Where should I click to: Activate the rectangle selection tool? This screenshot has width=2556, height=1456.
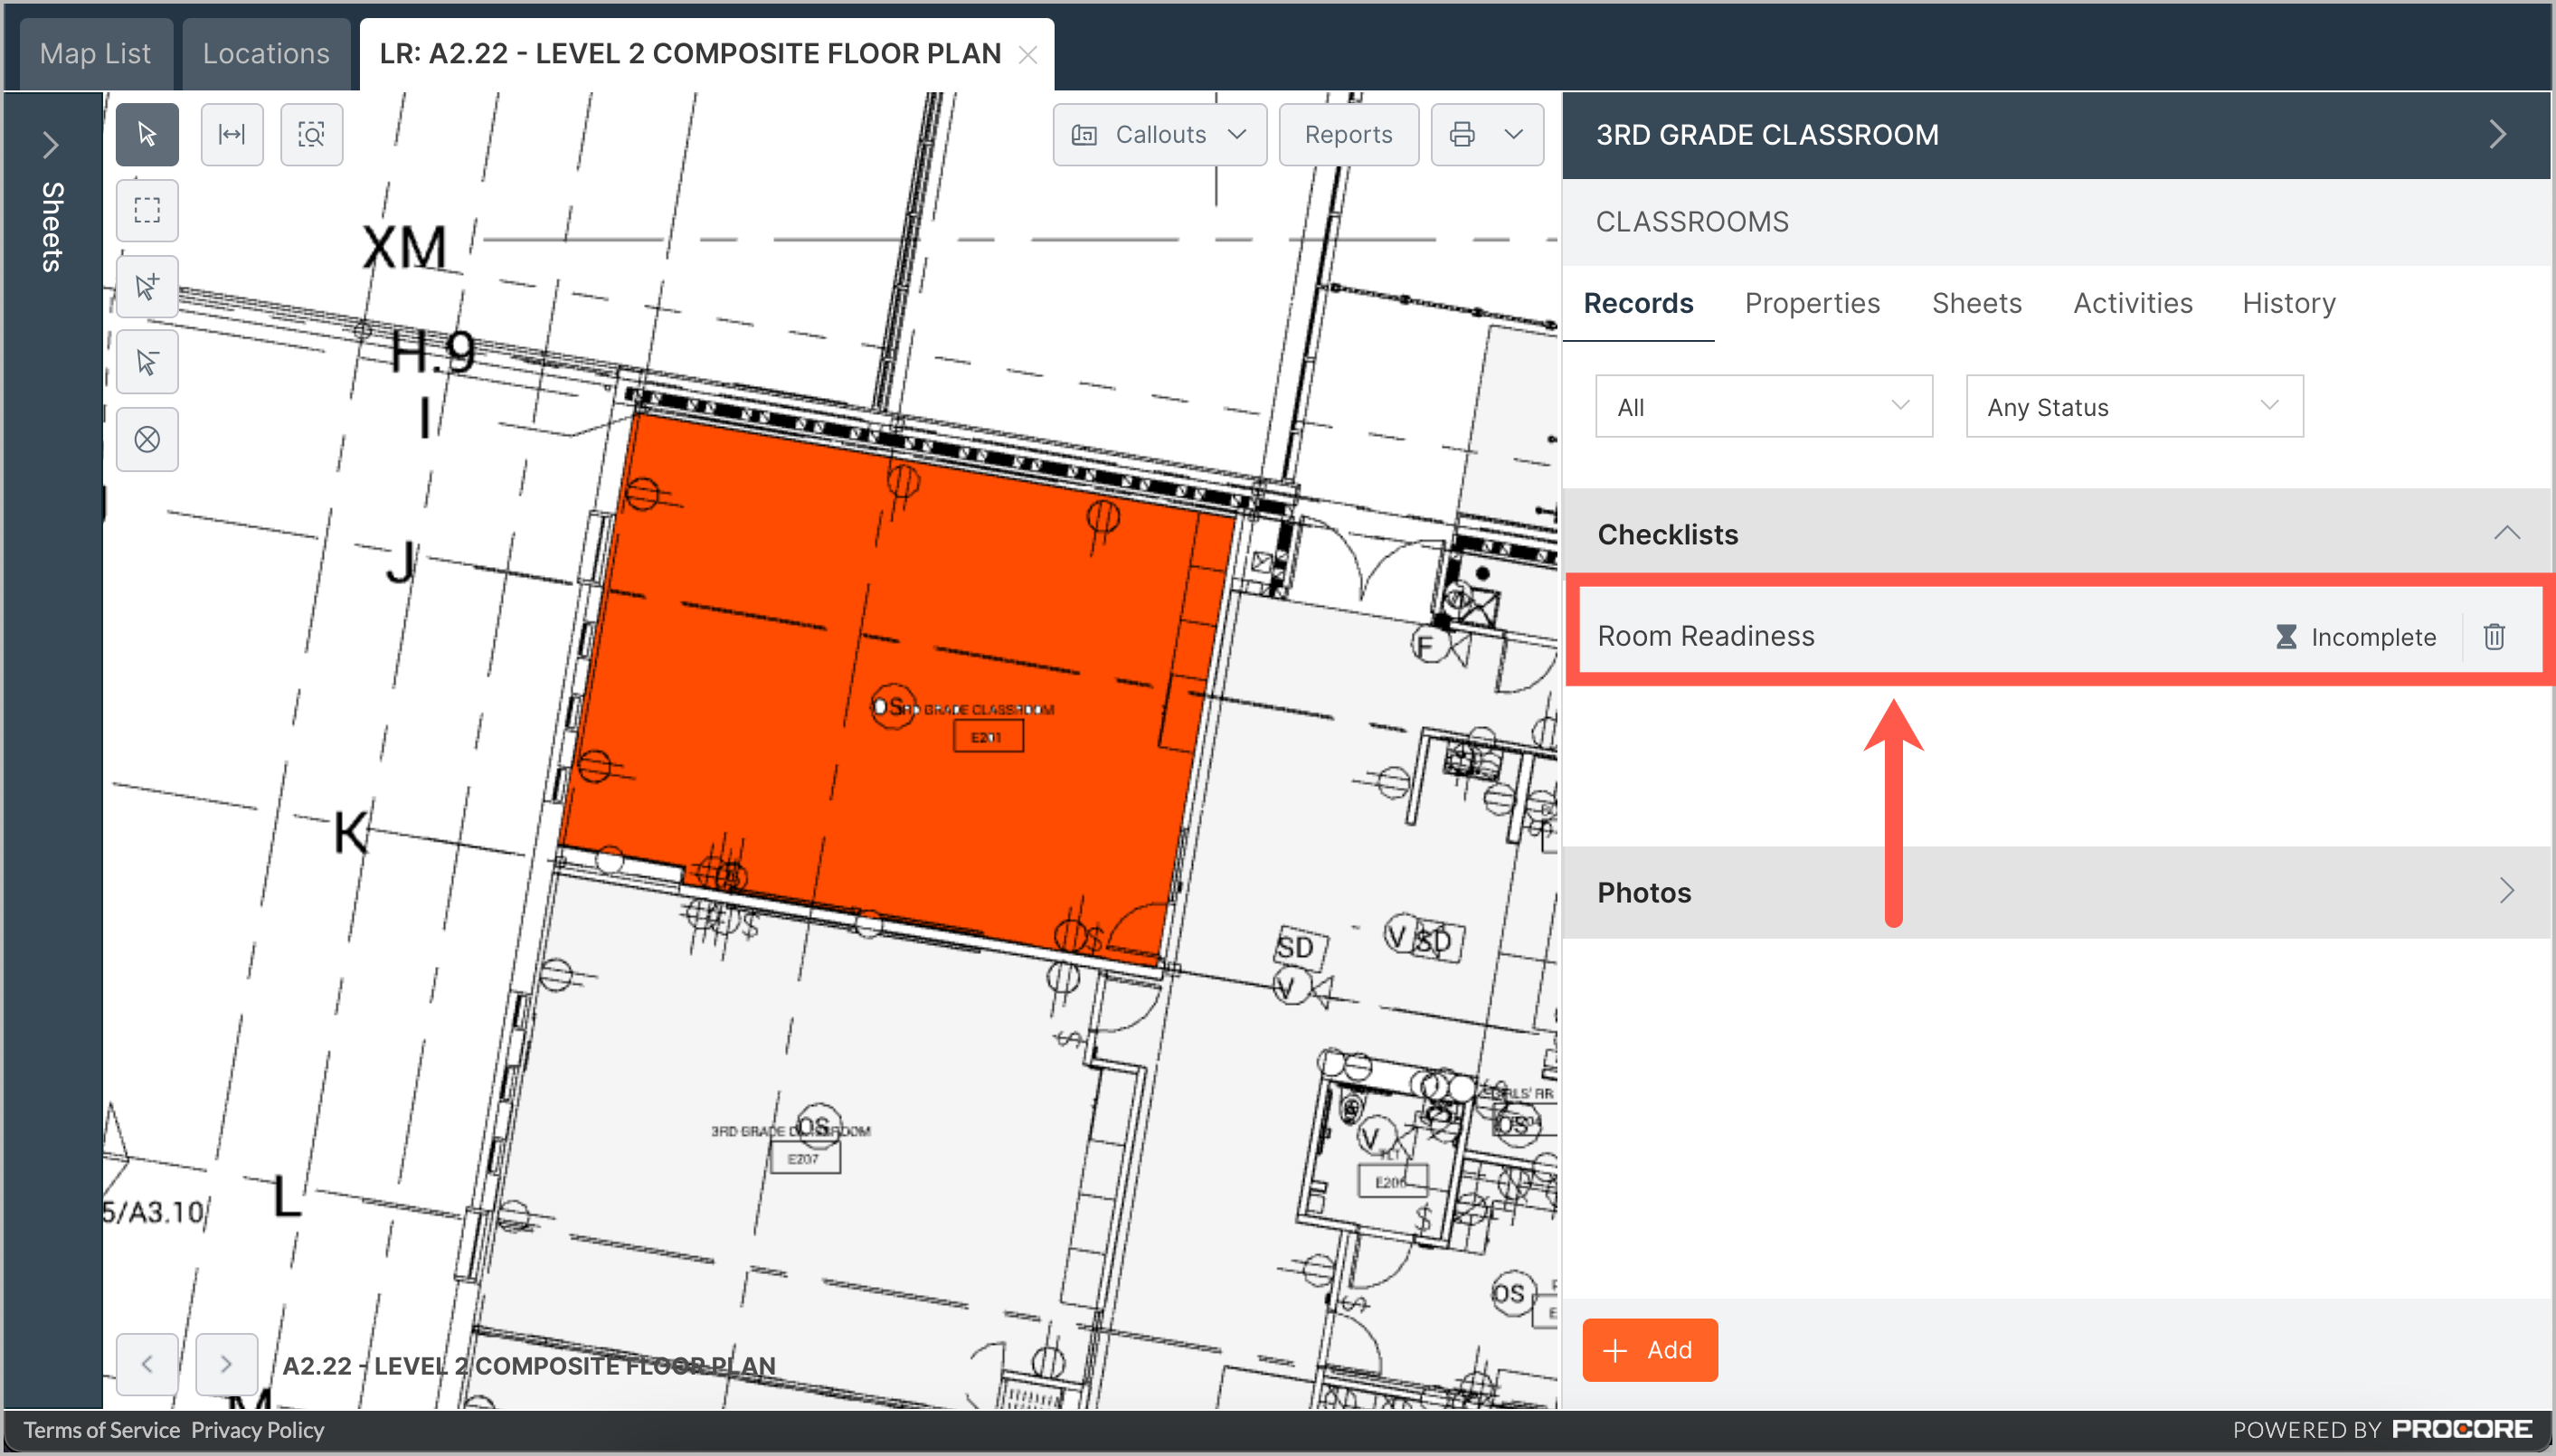tap(147, 210)
